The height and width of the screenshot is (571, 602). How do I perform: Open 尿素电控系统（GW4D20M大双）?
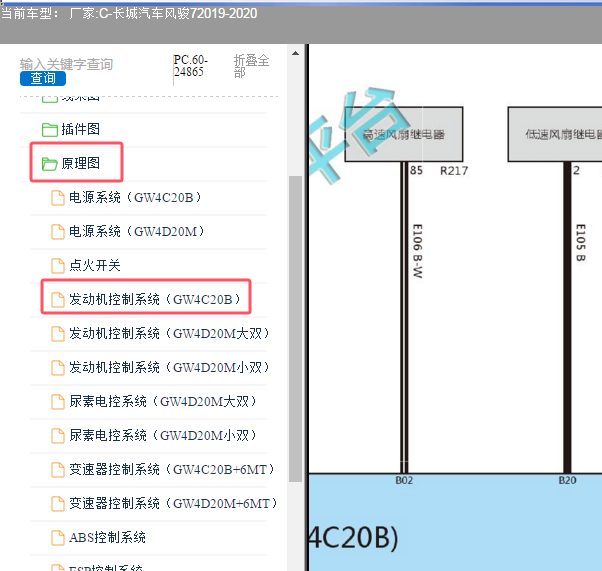click(x=163, y=401)
